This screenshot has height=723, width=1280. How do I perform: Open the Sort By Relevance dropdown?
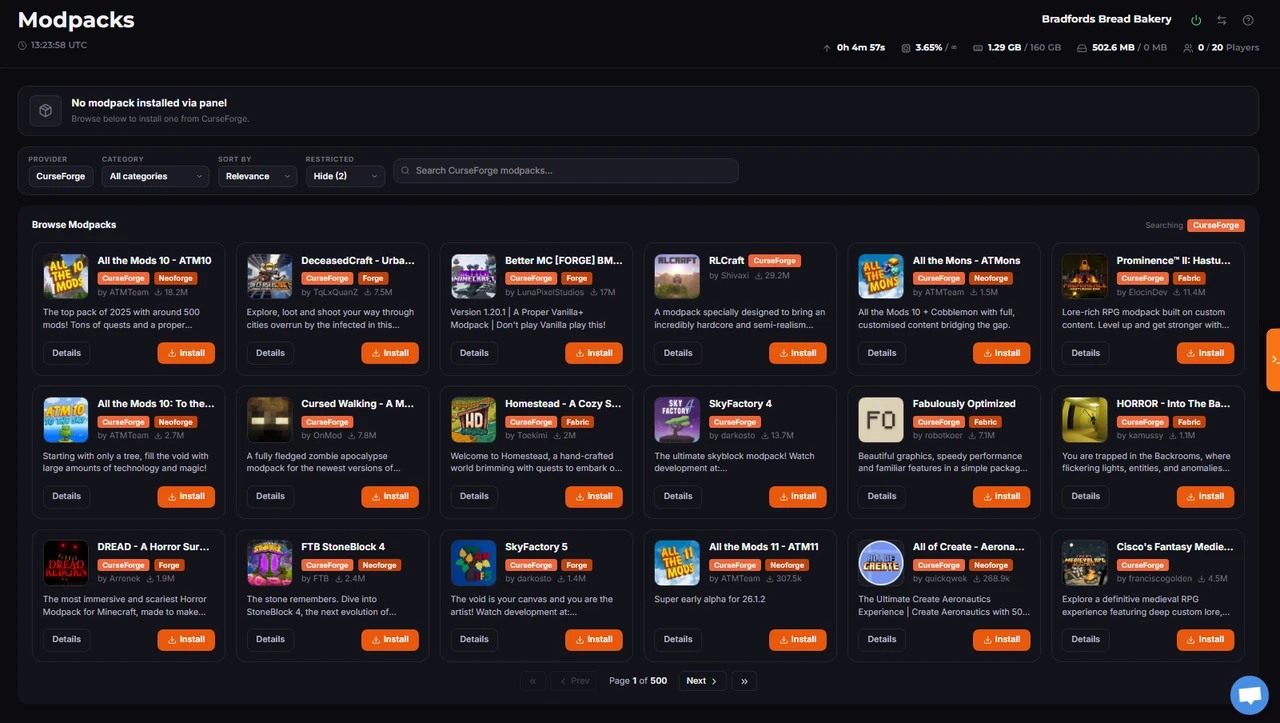pos(257,176)
